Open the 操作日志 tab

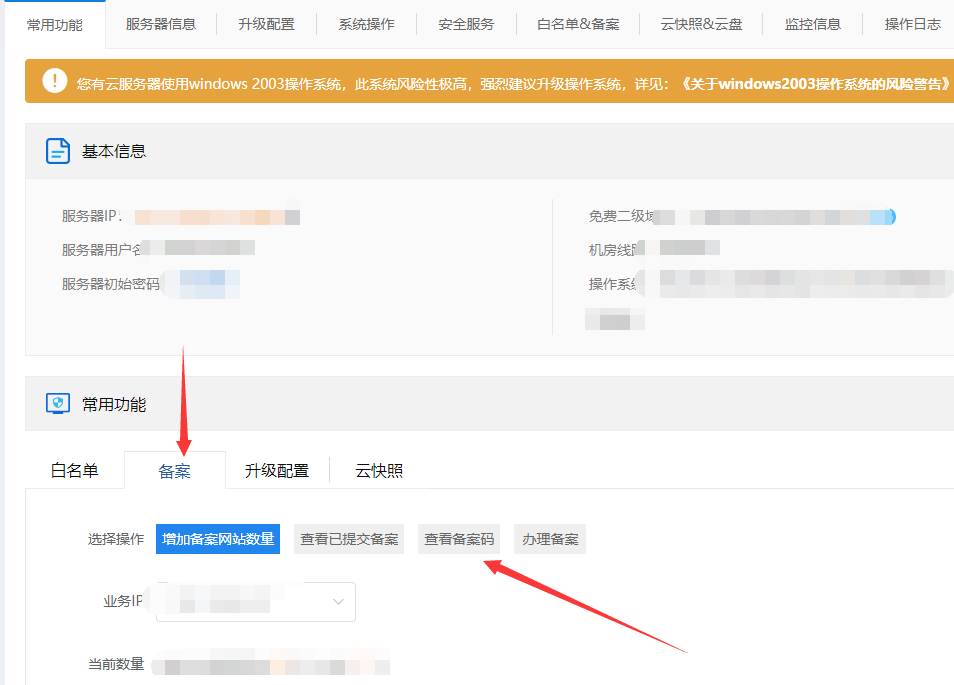pos(912,24)
